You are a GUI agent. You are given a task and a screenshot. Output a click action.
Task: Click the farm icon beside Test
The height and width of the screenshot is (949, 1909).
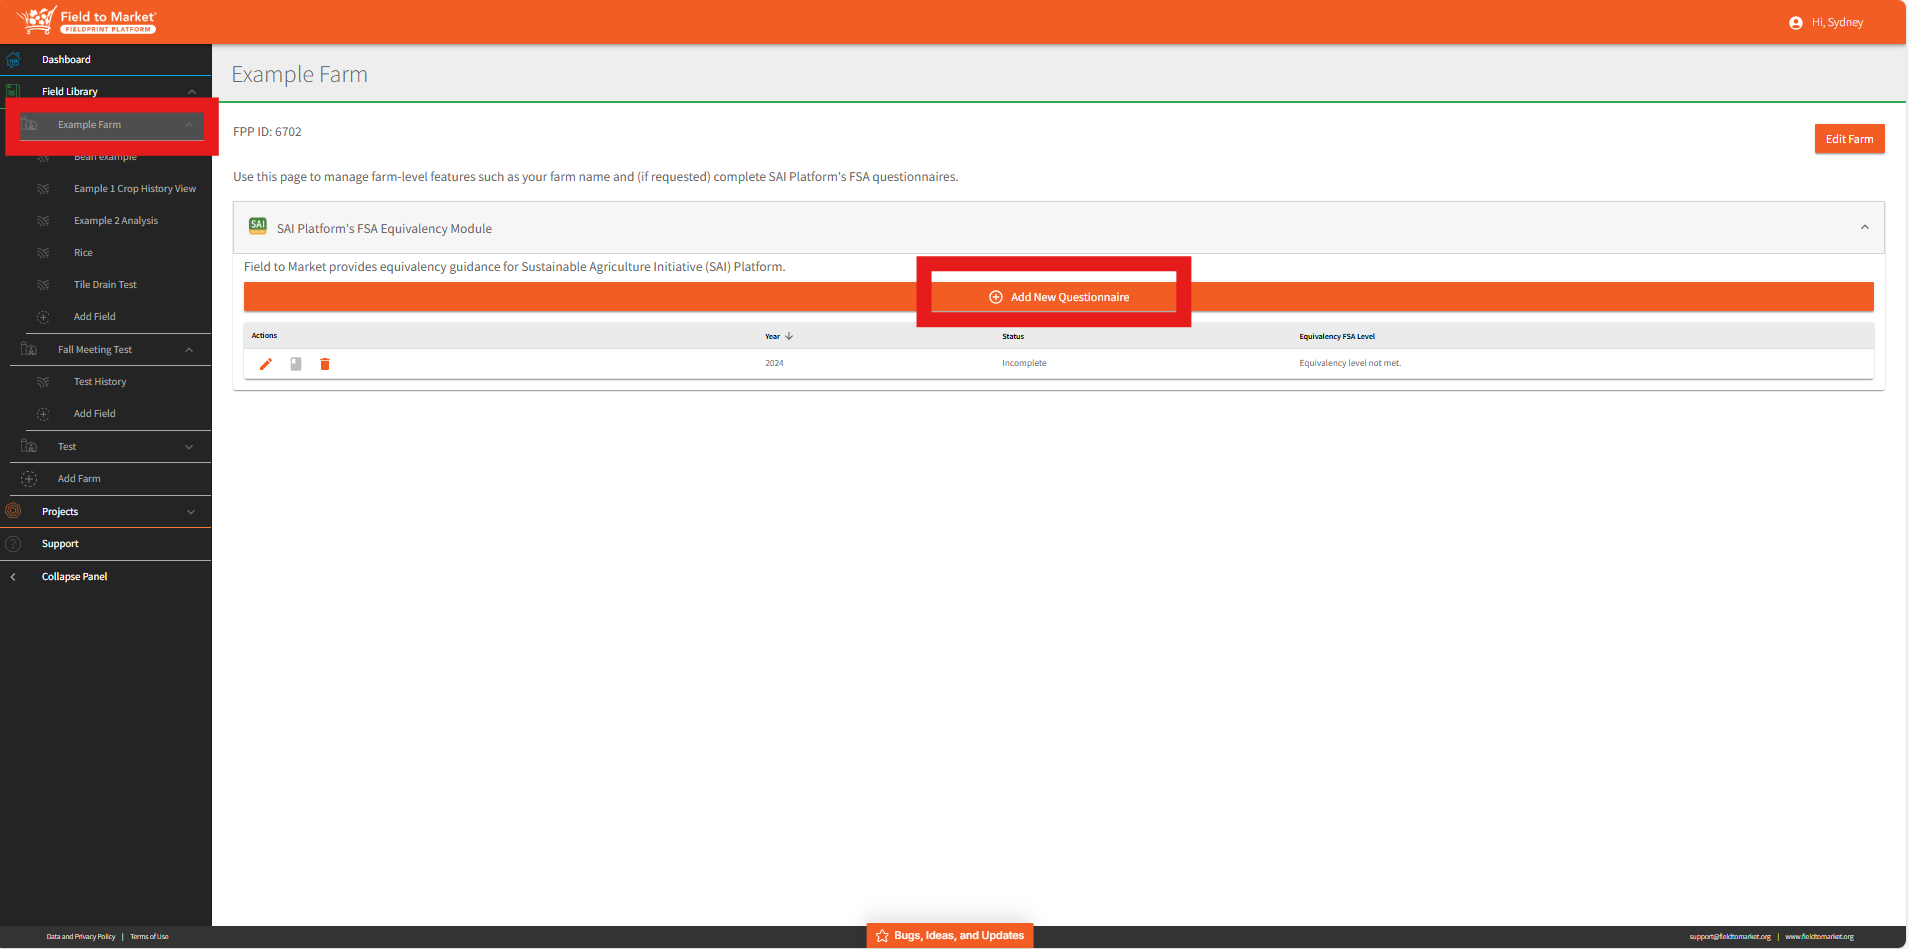pos(29,446)
